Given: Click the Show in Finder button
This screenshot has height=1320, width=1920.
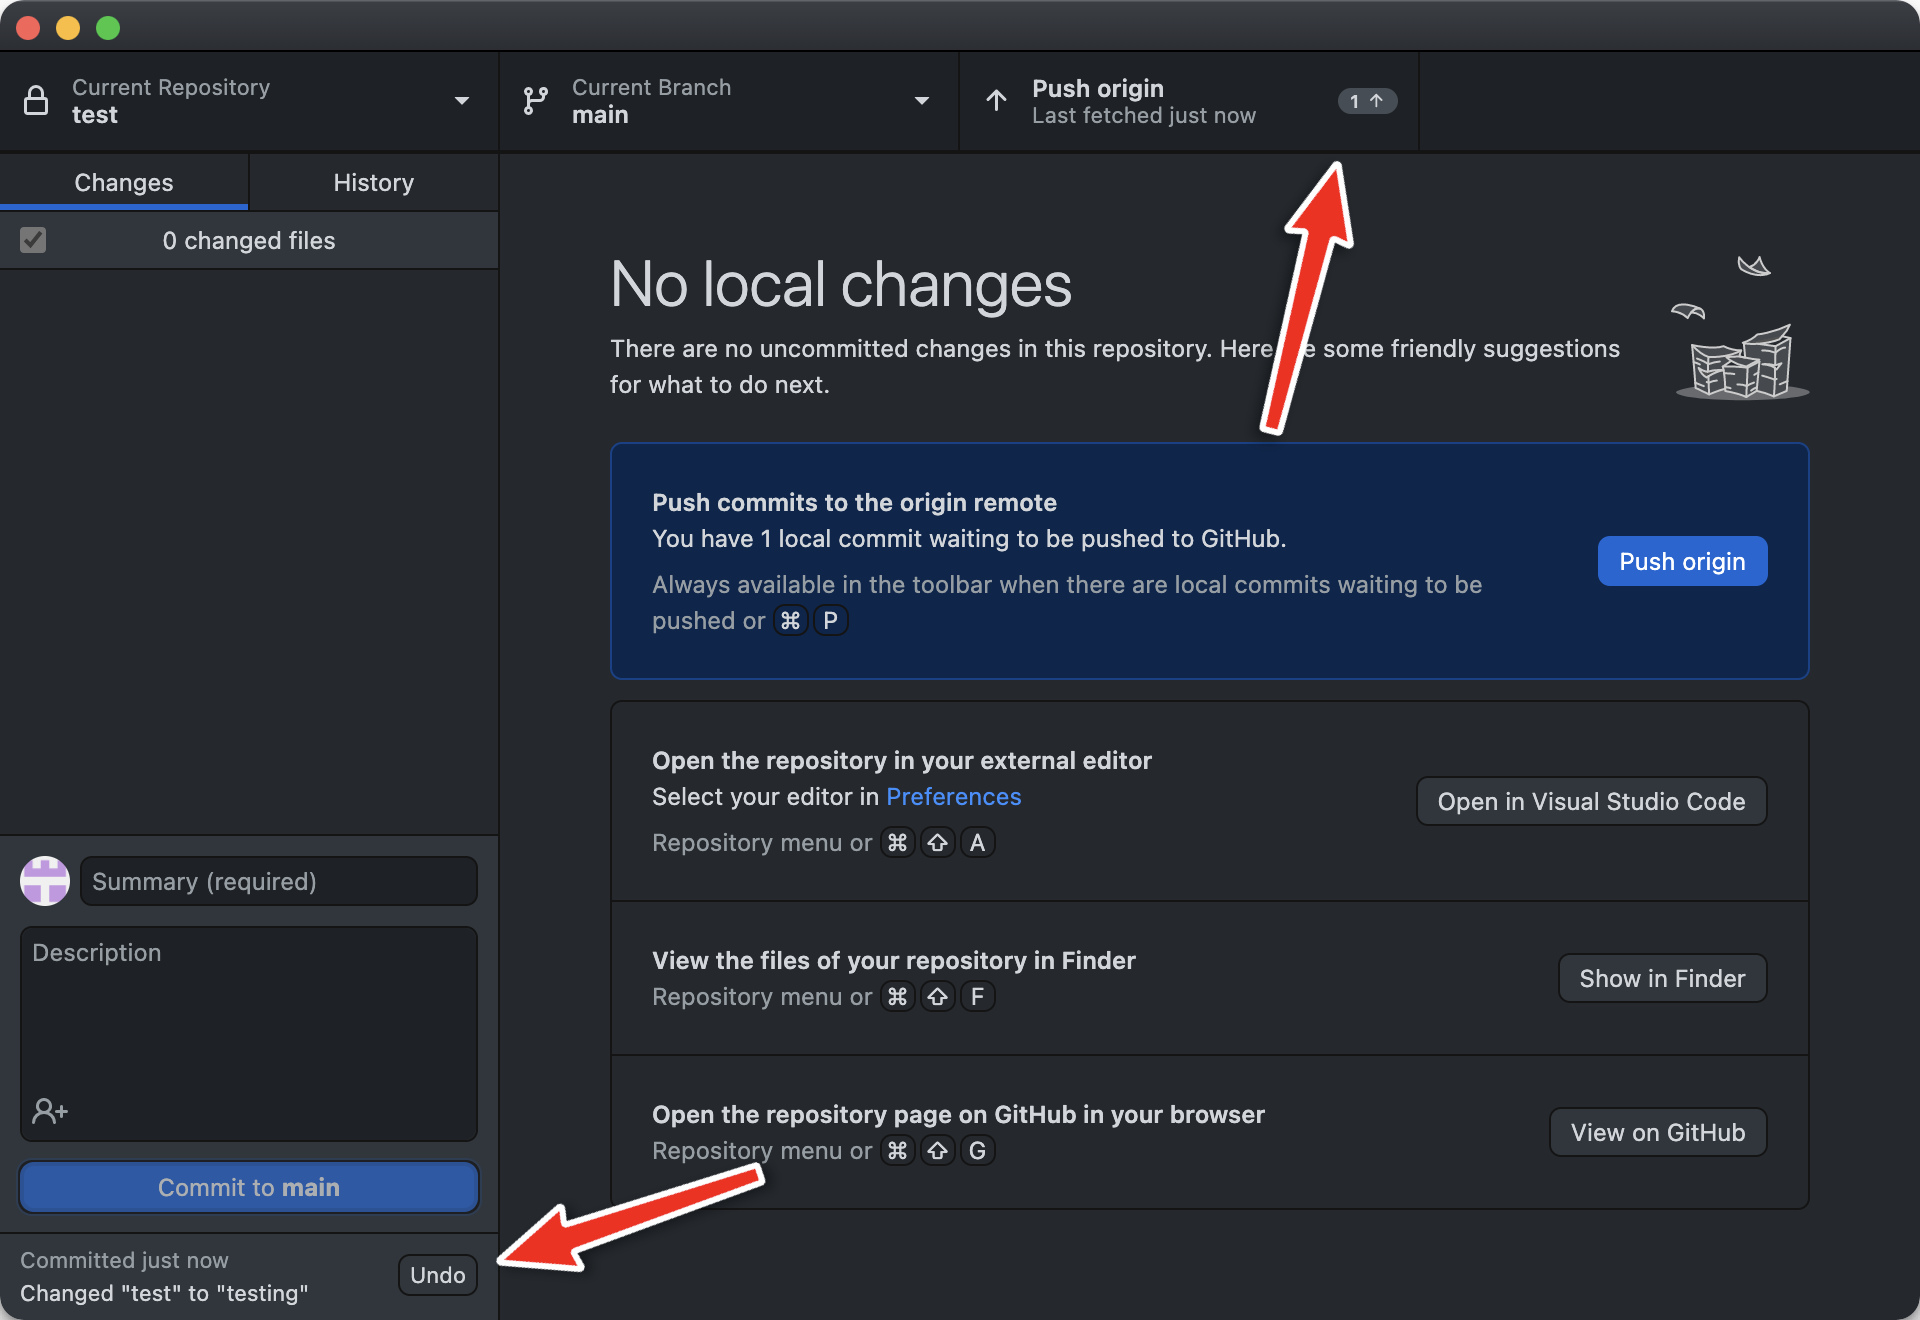Looking at the screenshot, I should click(1661, 979).
